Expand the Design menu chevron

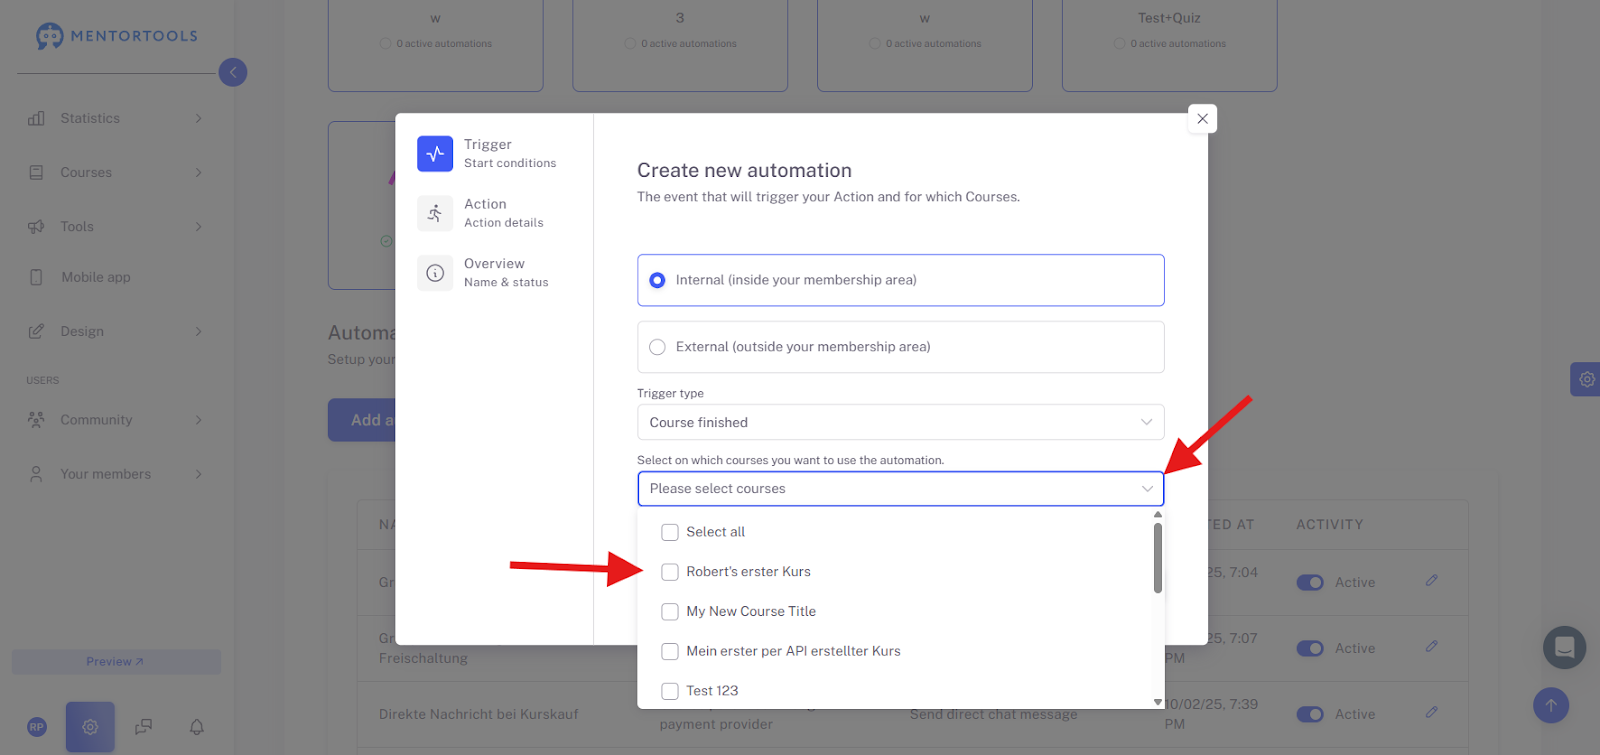click(198, 331)
